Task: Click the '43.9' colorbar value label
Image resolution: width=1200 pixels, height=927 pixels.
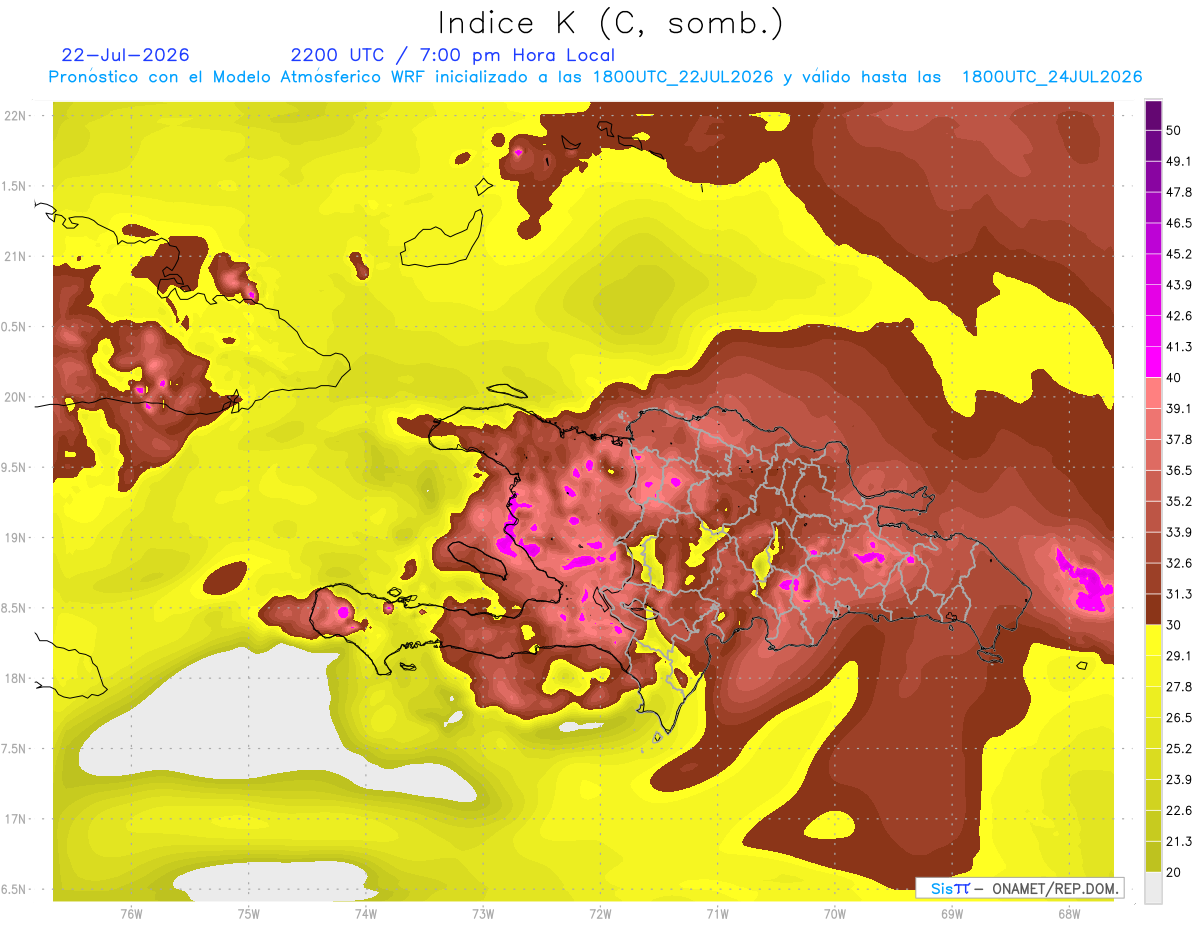Action: [x=1178, y=285]
